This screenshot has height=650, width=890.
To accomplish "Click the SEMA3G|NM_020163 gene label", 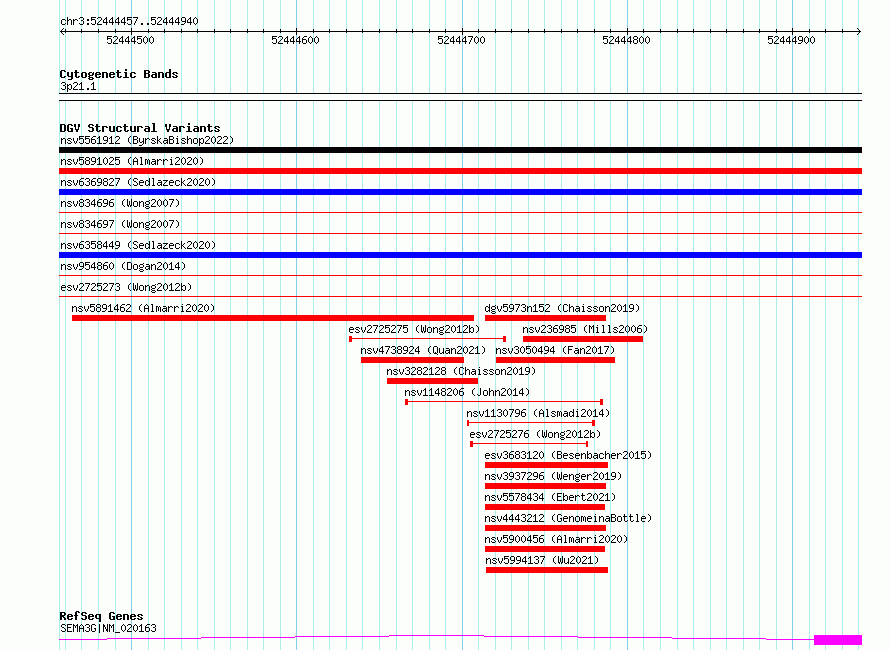I will coord(108,628).
